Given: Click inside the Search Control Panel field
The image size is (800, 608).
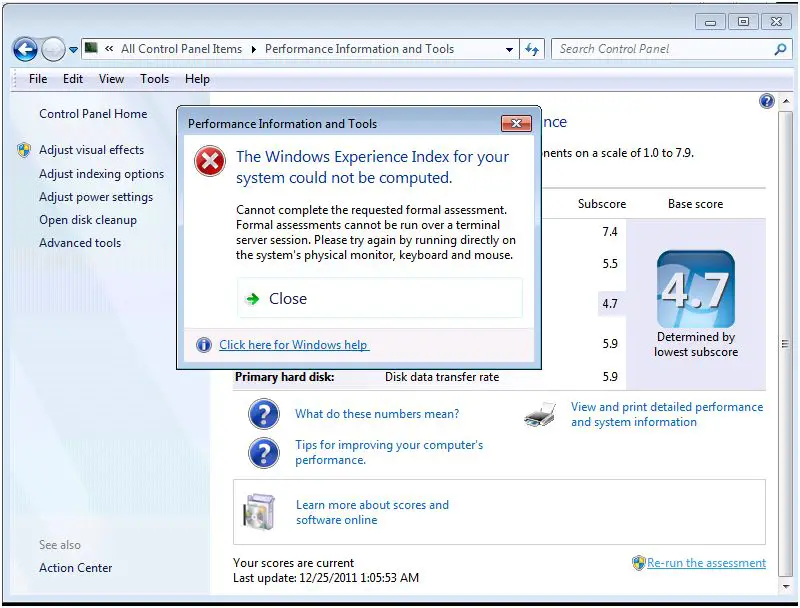Looking at the screenshot, I should tap(660, 49).
